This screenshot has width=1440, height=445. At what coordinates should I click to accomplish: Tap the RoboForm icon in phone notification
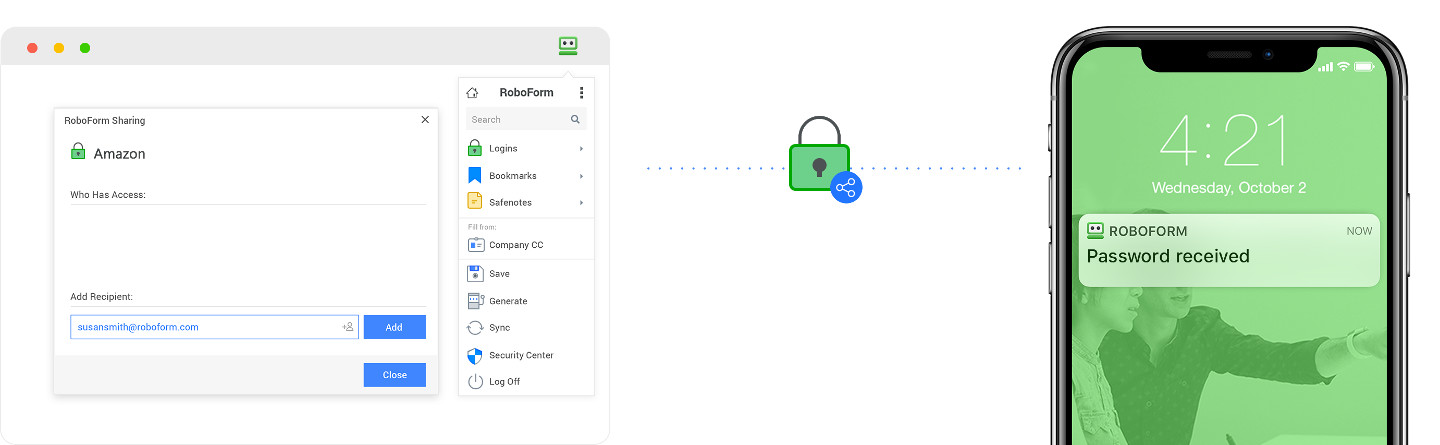[x=1096, y=230]
